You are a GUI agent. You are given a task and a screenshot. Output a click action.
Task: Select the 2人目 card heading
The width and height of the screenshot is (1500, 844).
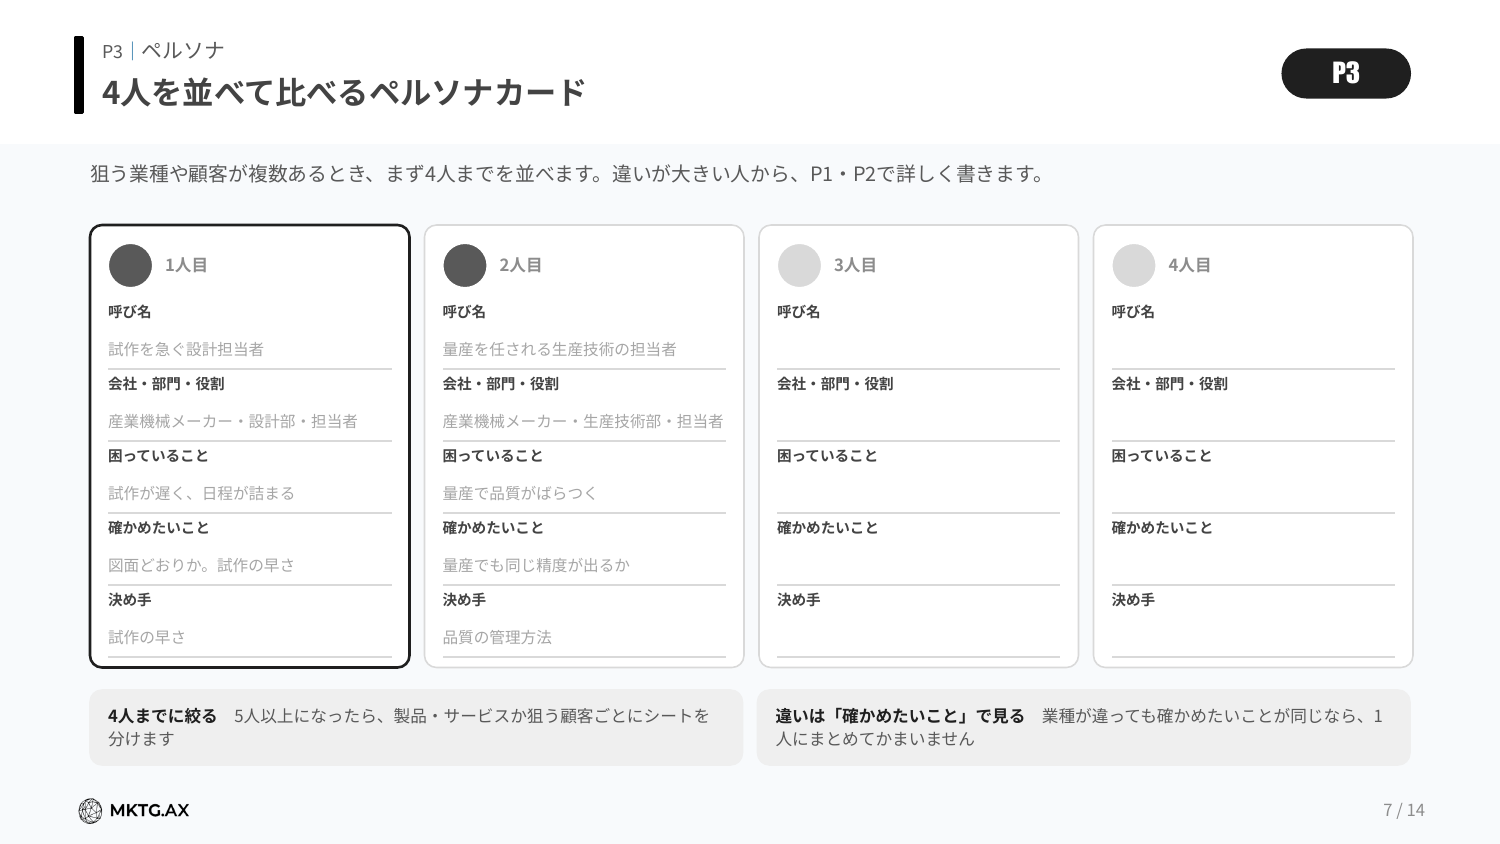click(520, 265)
